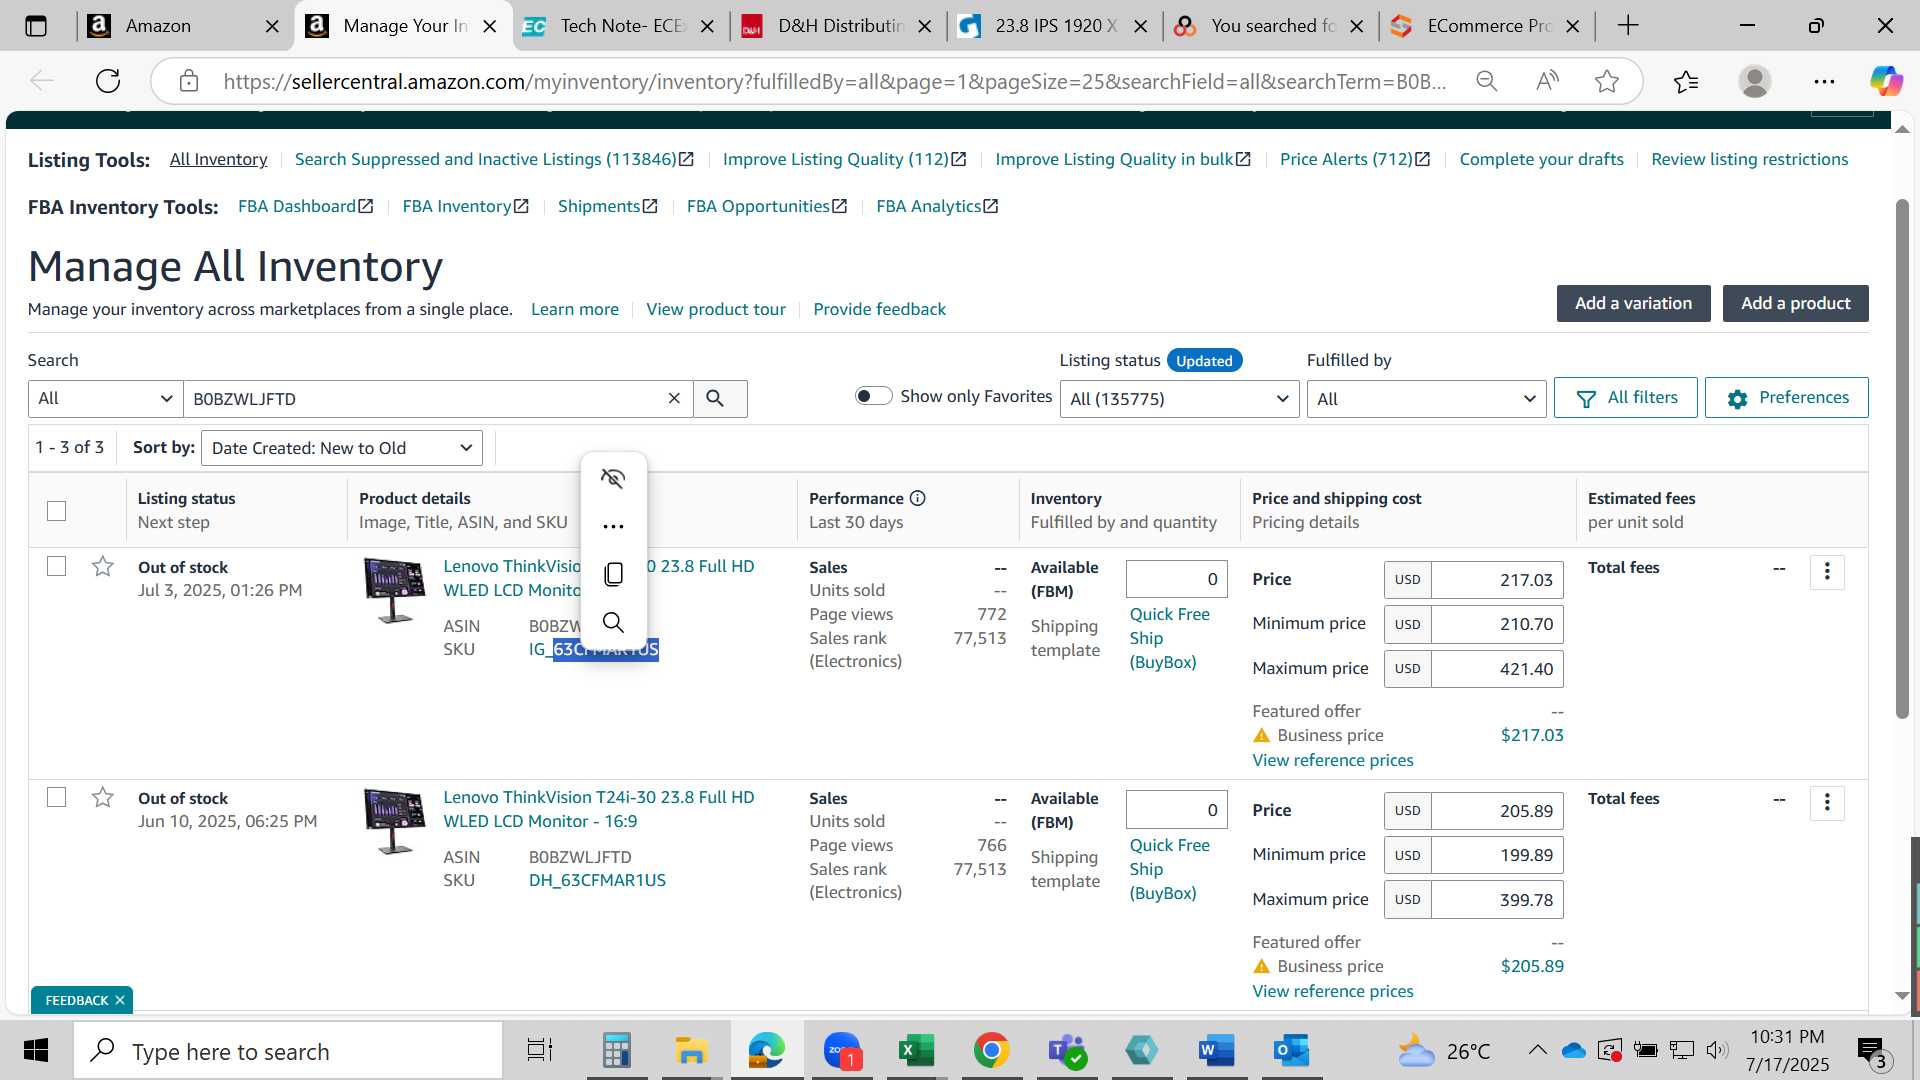This screenshot has width=1920, height=1080.
Task: Switch to 23.8 IPS 1920 tab
Action: point(1055,26)
